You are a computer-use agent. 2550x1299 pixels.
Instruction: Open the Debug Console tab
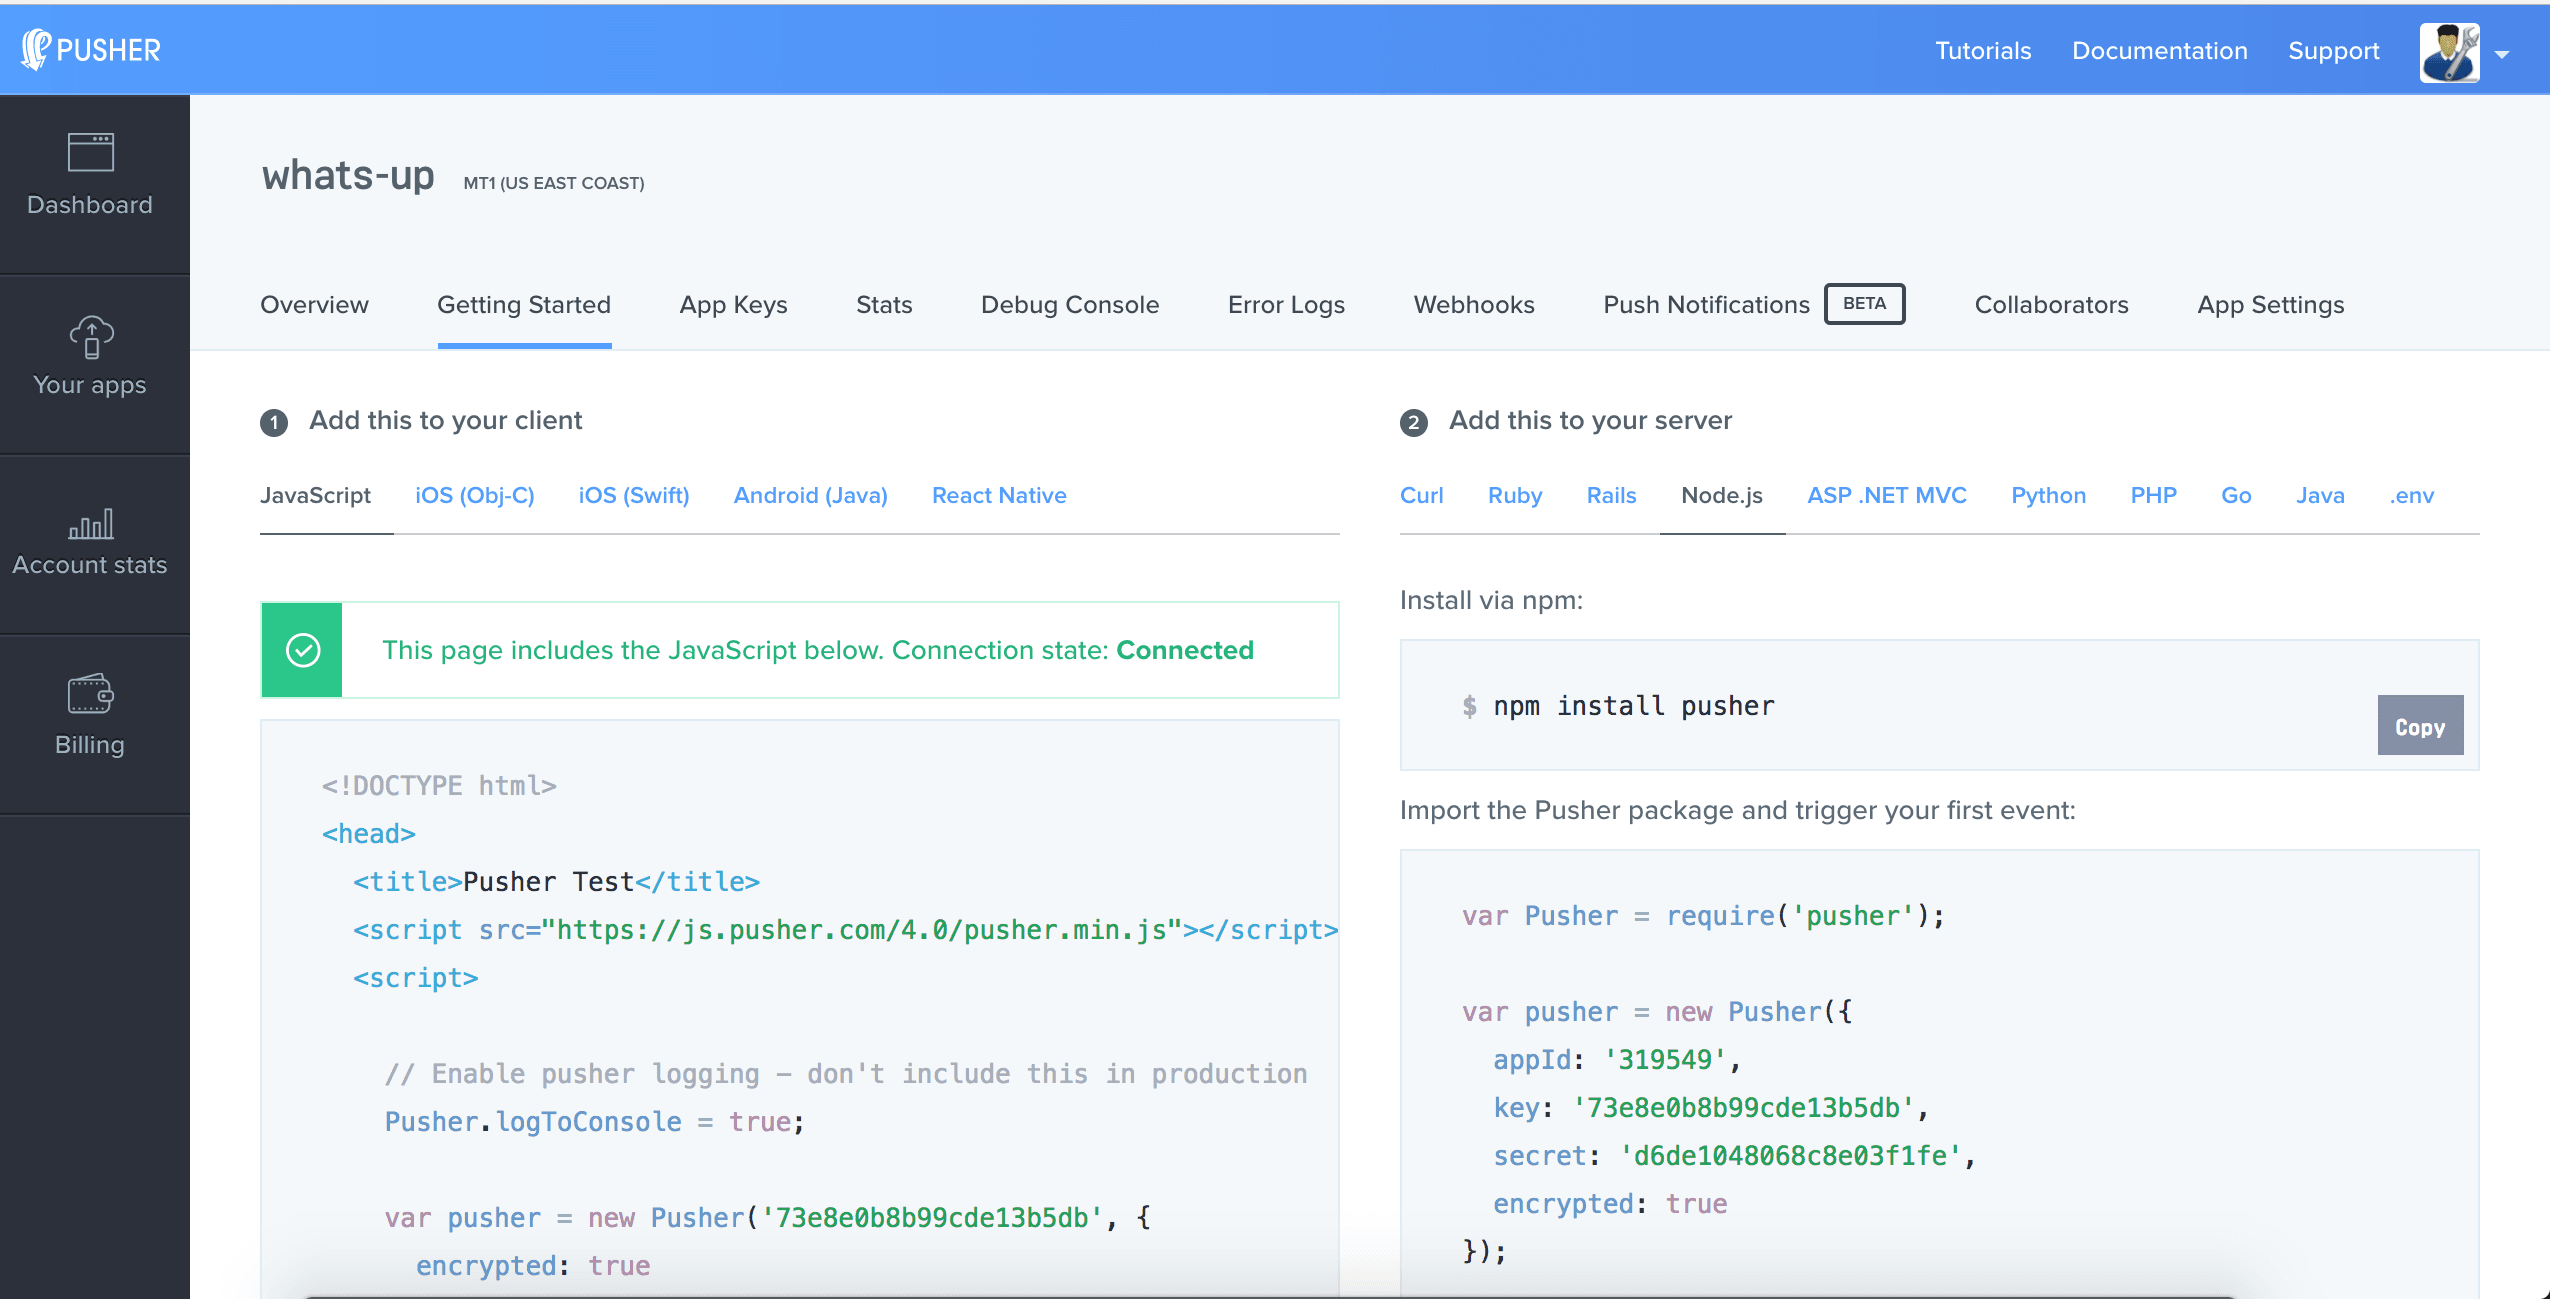click(x=1069, y=305)
